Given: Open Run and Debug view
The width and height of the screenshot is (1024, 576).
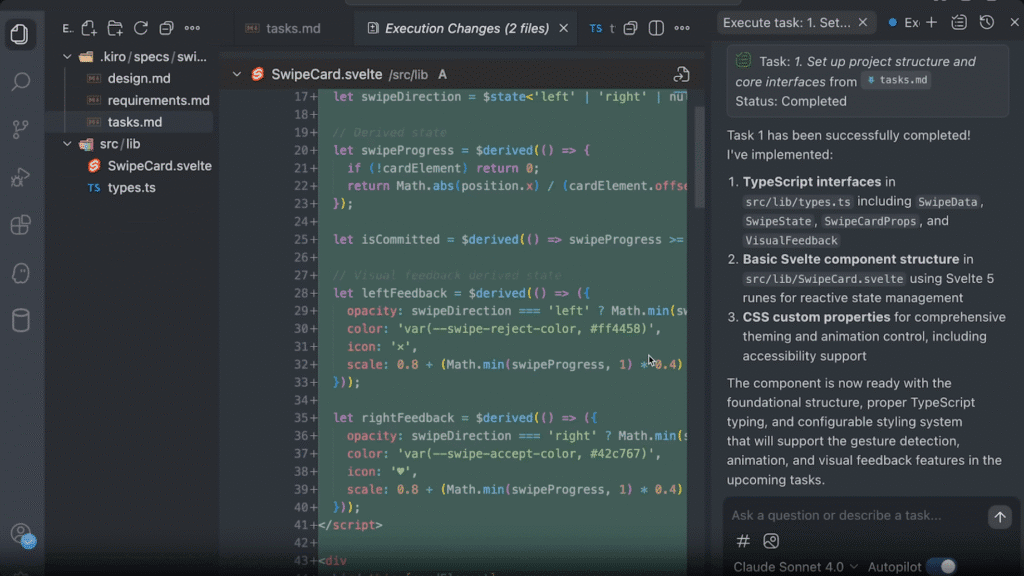Looking at the screenshot, I should (20, 177).
